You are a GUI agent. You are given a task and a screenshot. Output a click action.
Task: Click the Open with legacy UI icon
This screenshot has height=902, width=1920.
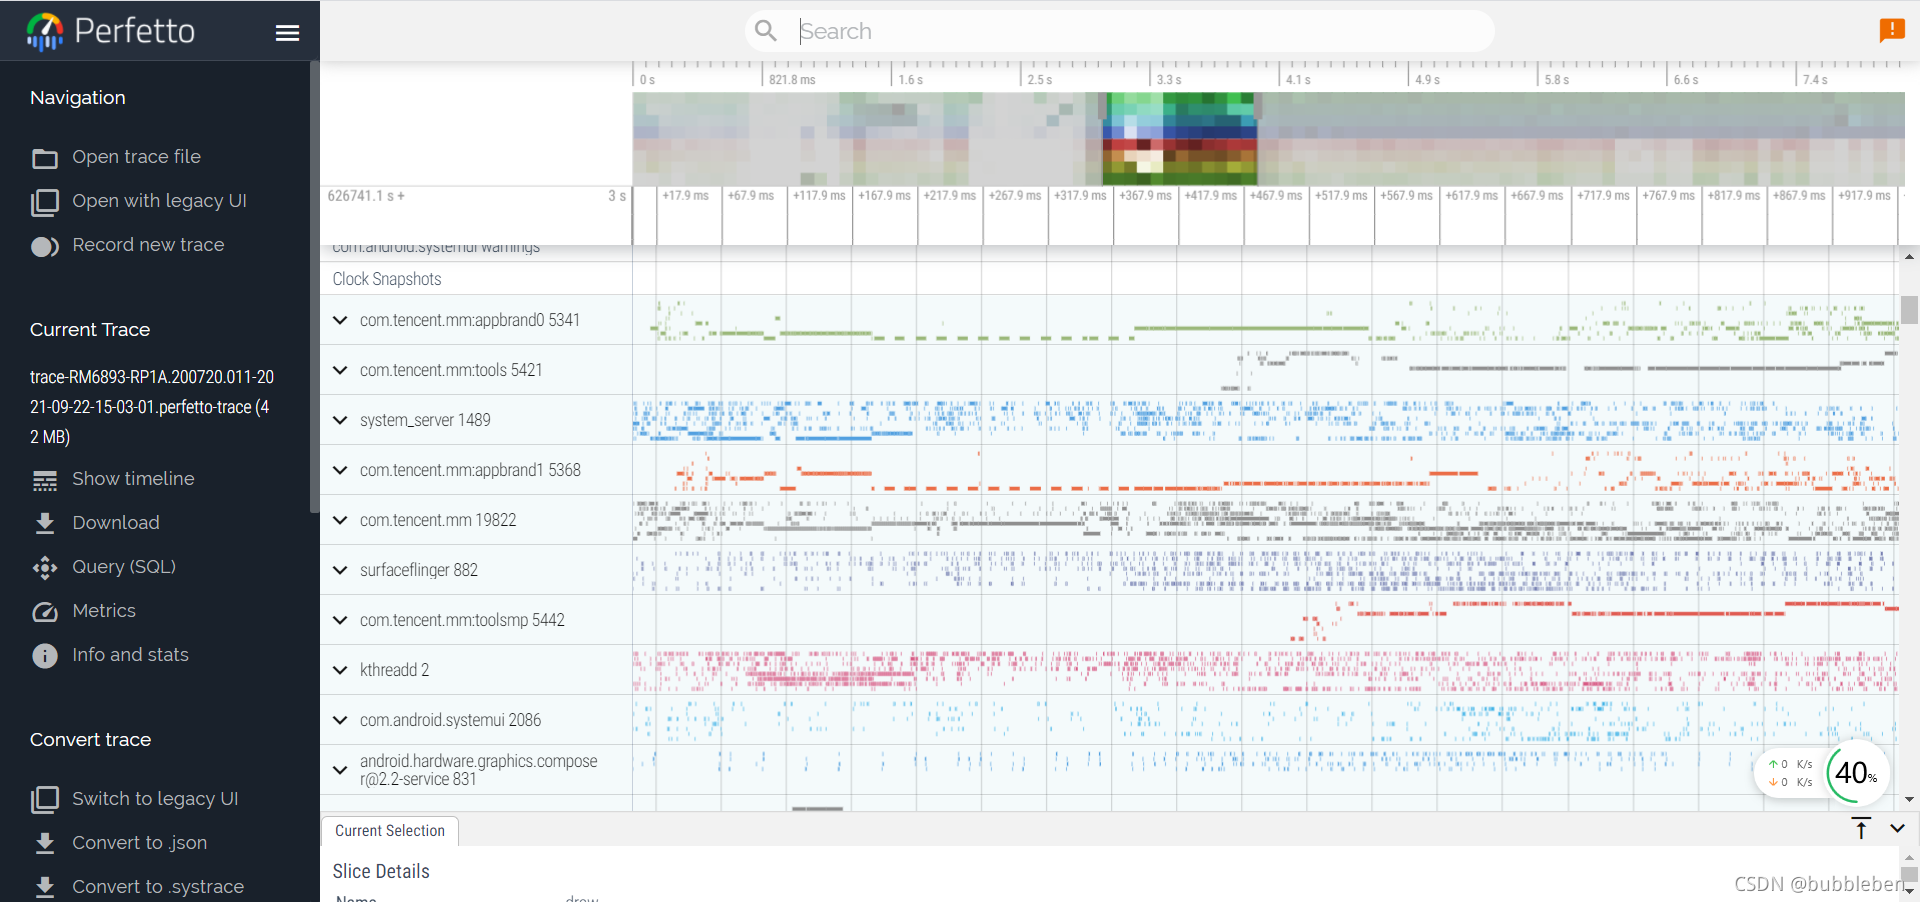click(45, 202)
